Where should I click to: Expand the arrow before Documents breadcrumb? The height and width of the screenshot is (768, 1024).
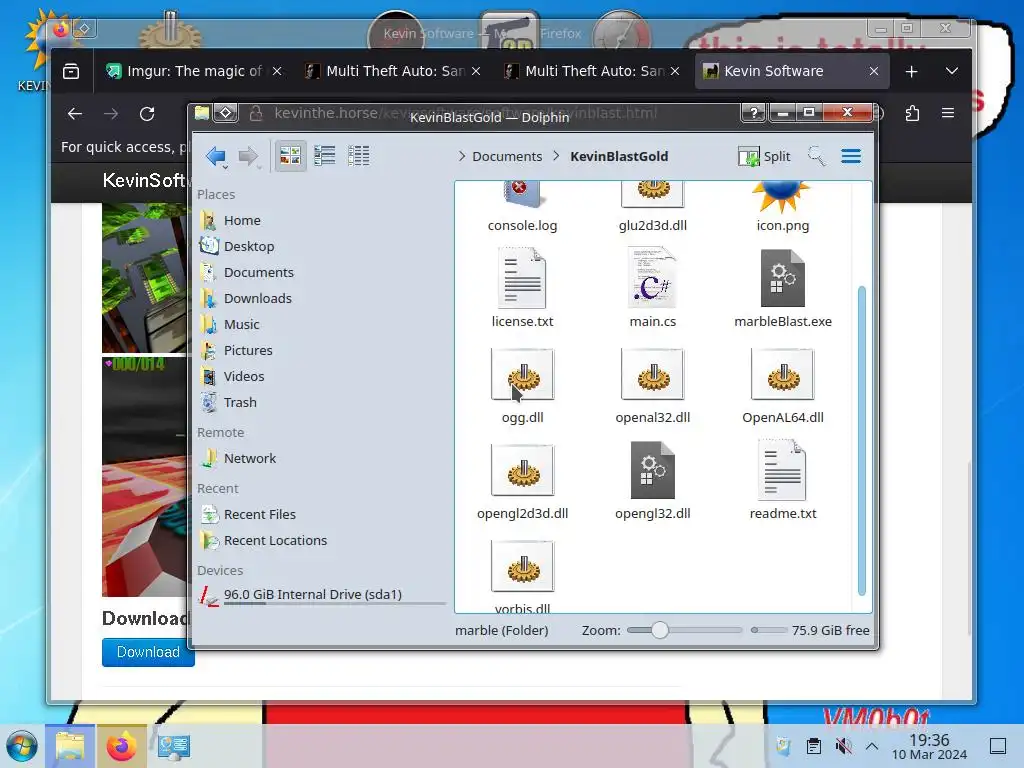coord(462,156)
